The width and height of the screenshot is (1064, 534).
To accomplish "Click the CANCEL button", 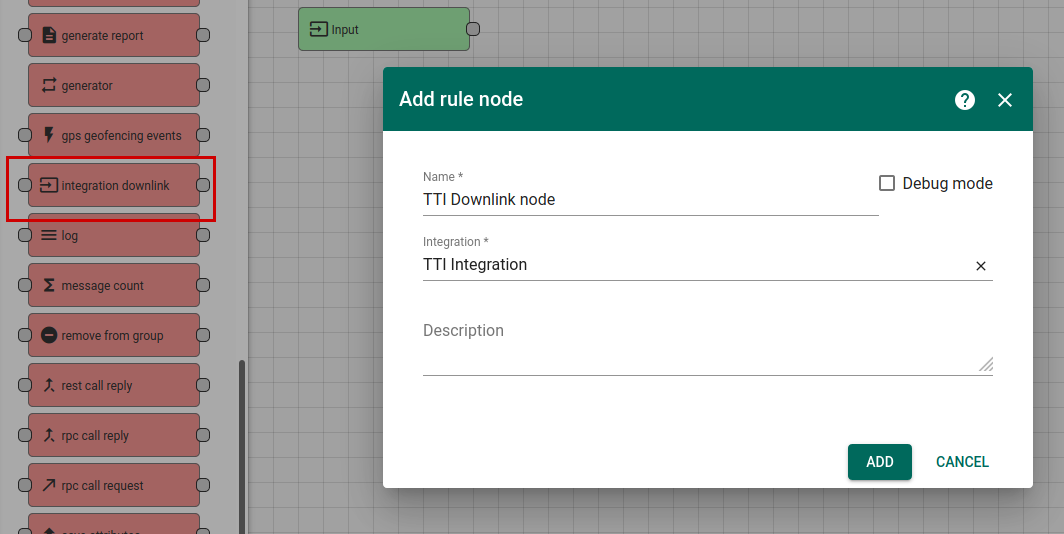I will click(962, 462).
